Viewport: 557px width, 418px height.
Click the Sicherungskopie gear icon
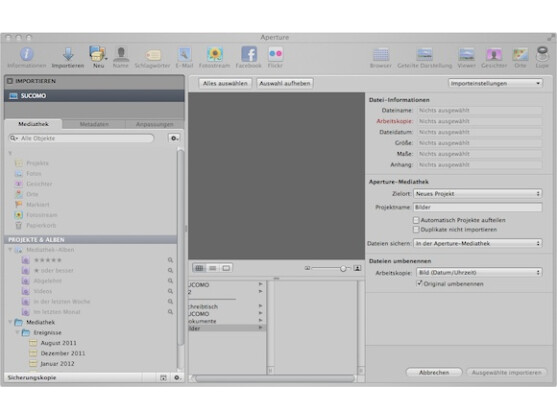point(177,378)
